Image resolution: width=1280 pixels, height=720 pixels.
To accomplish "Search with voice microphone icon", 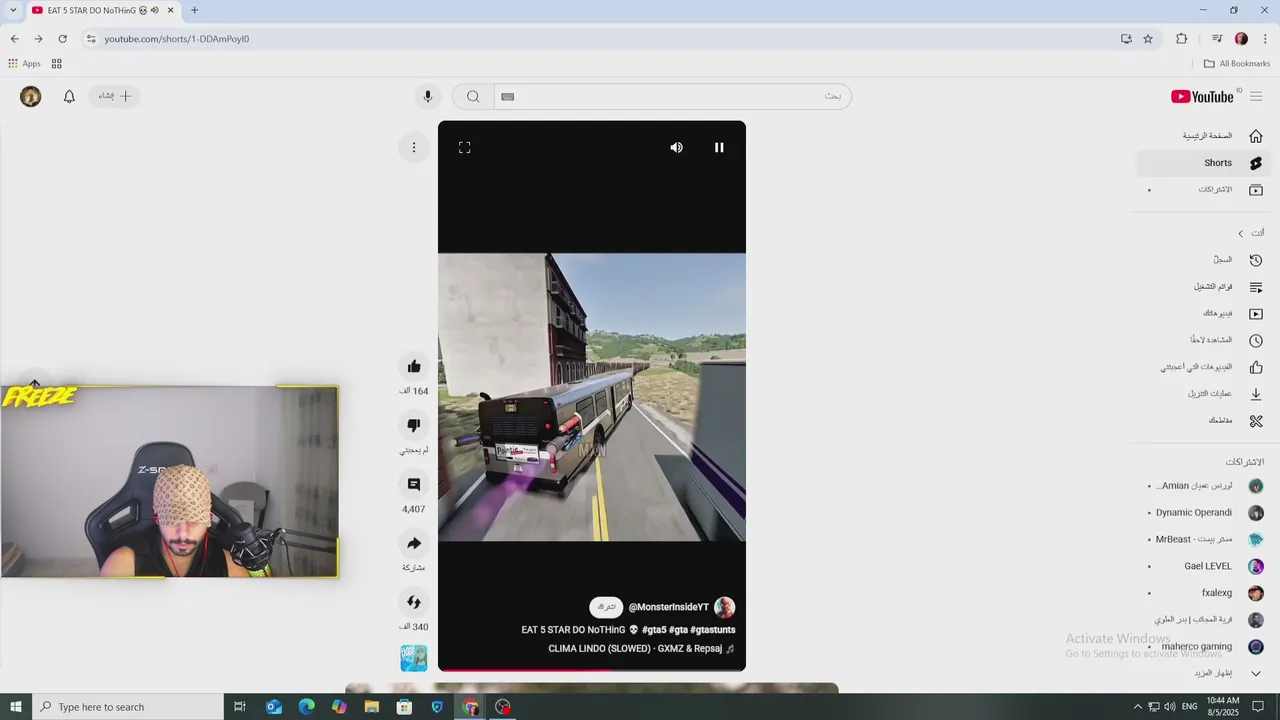I will [x=427, y=96].
